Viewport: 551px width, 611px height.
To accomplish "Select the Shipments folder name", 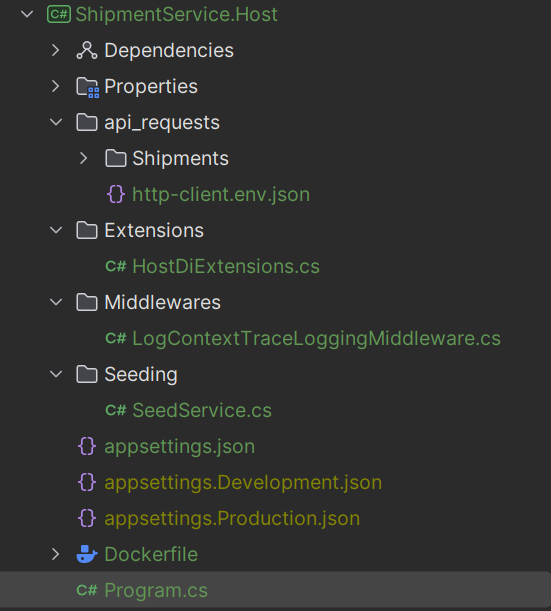I will [180, 158].
